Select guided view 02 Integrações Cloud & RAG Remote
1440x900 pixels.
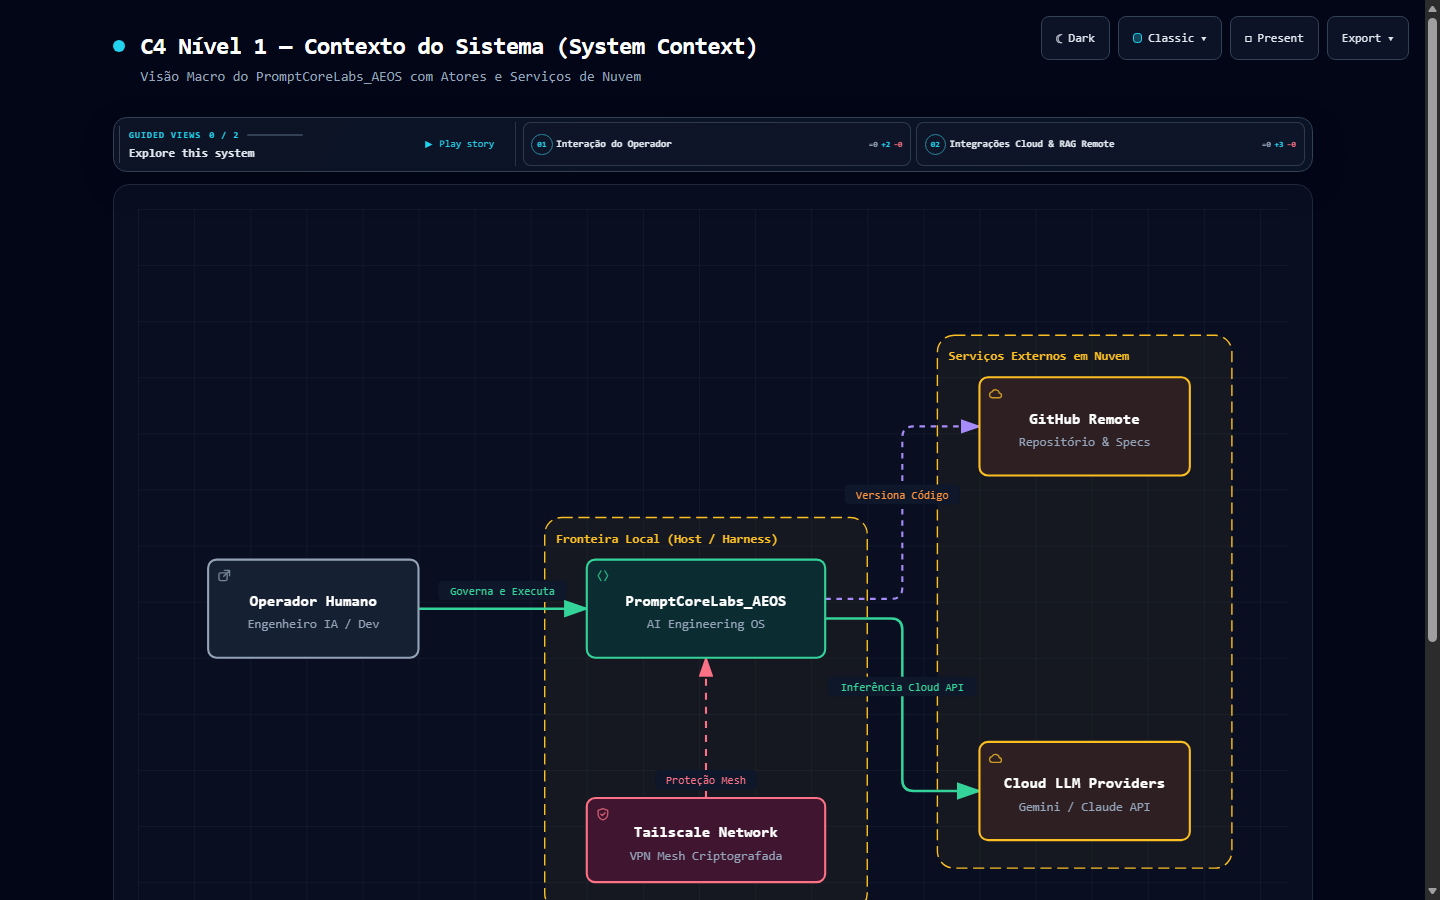(1110, 144)
